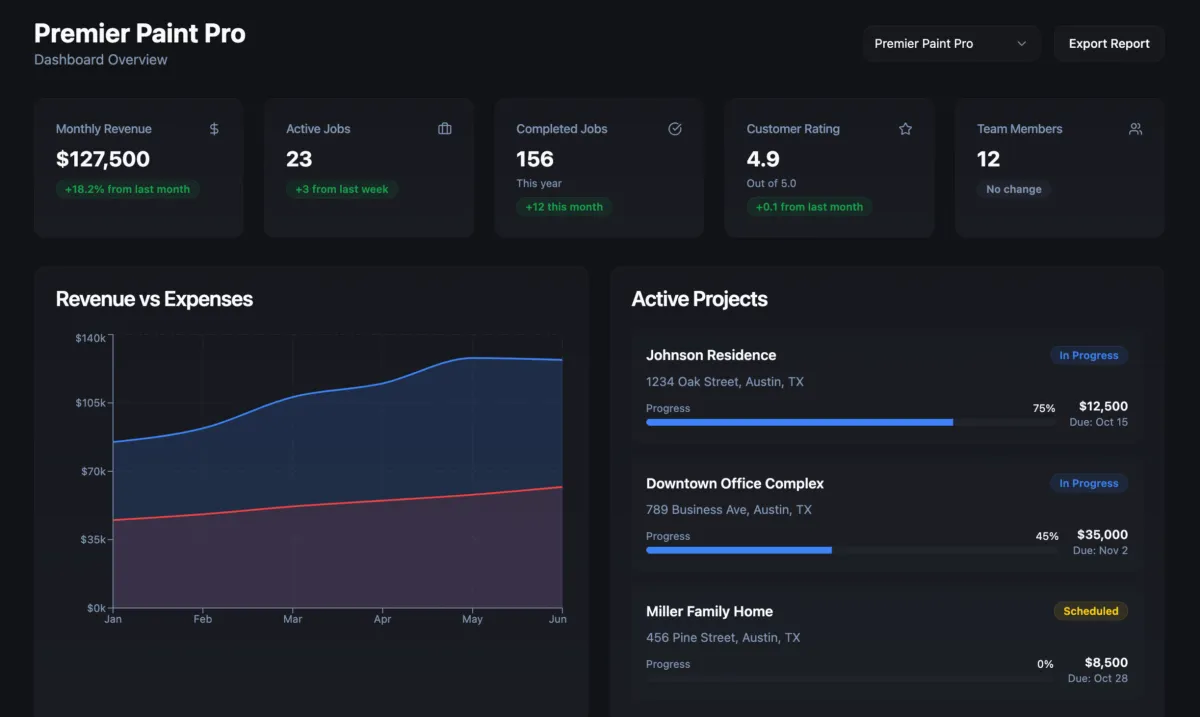Click the In Progress badge on Johnson Residence

click(x=1088, y=355)
